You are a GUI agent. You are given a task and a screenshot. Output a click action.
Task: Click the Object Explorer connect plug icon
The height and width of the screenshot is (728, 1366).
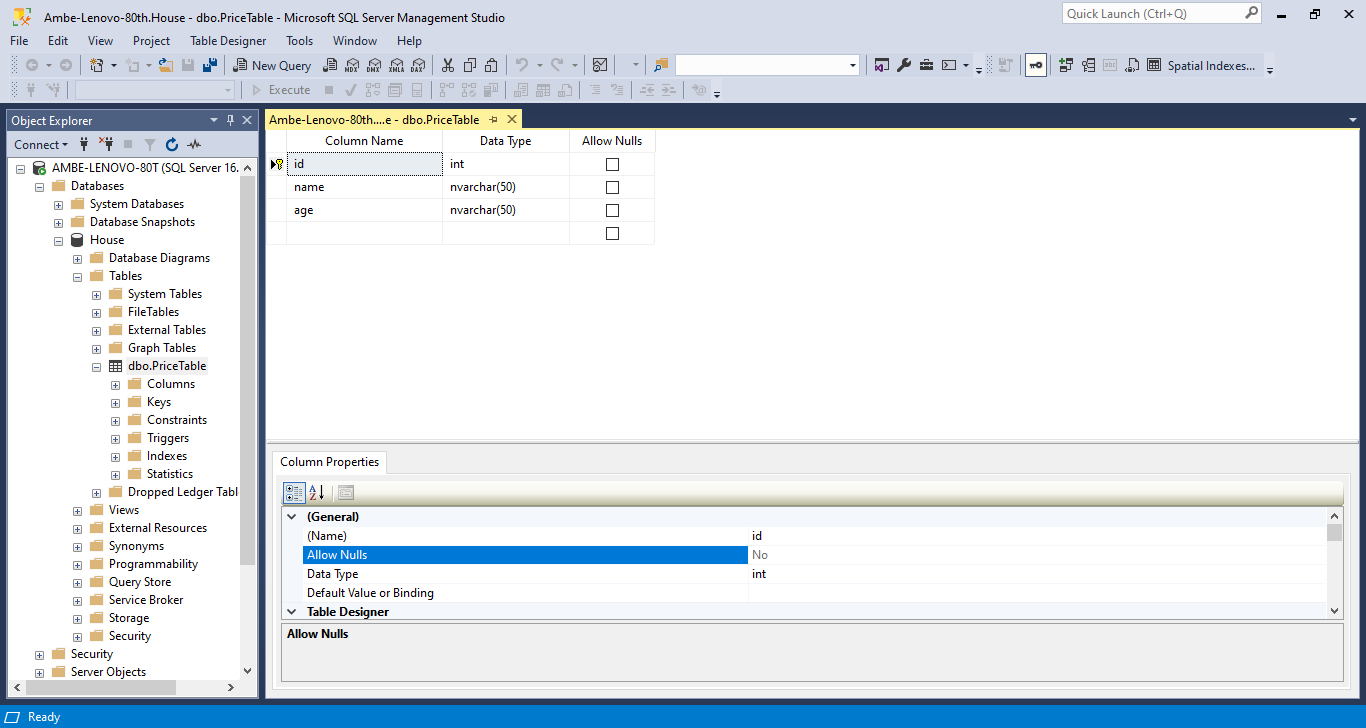[84, 144]
